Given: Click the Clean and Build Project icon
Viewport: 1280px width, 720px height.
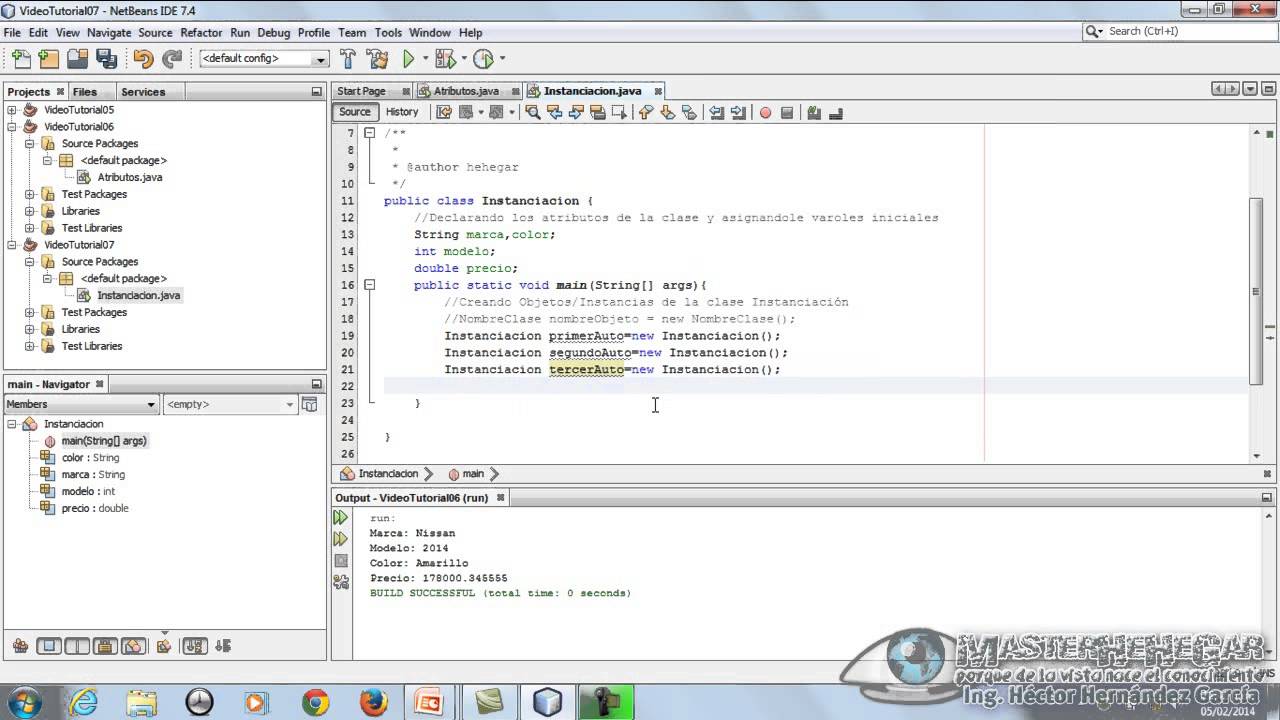Looking at the screenshot, I should pyautogui.click(x=377, y=59).
